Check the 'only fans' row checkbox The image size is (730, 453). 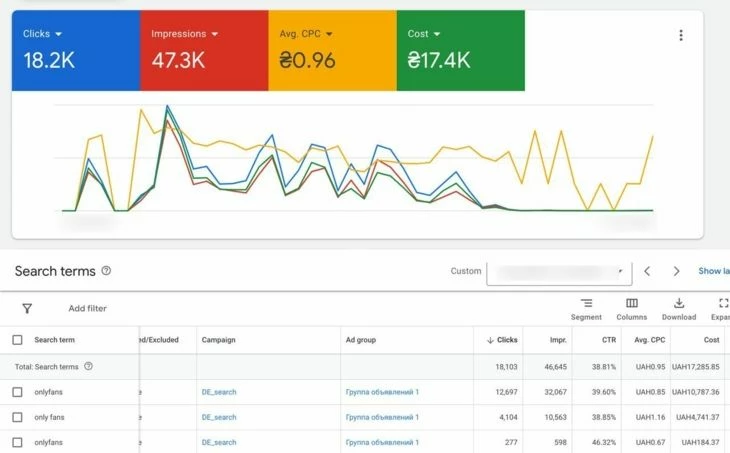tap(17, 417)
